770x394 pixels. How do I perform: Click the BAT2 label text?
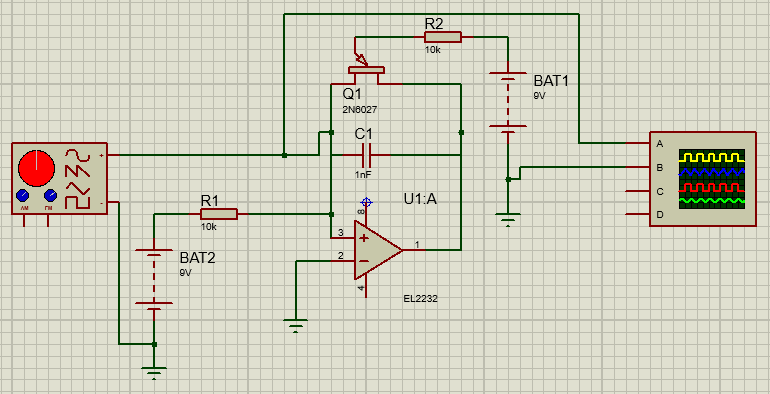197,258
